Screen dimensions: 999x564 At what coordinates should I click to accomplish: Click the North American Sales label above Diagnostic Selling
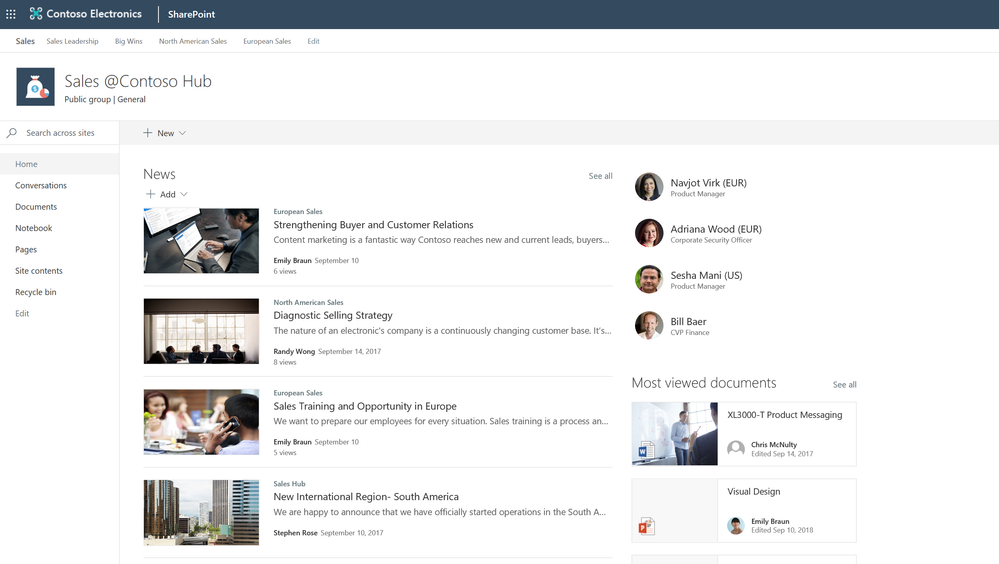click(308, 302)
